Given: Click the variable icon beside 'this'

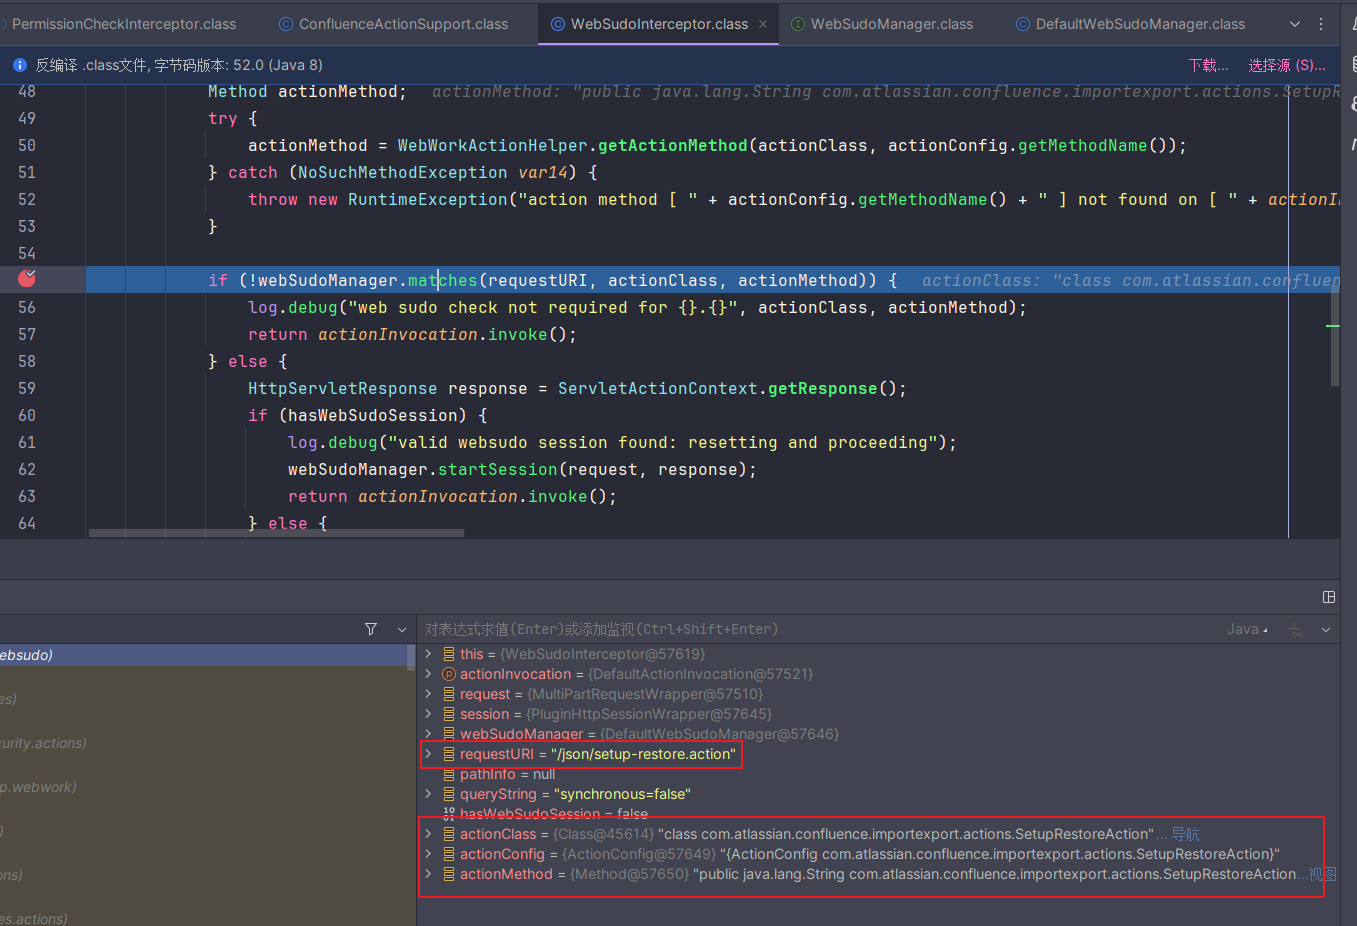Looking at the screenshot, I should click(x=449, y=654).
